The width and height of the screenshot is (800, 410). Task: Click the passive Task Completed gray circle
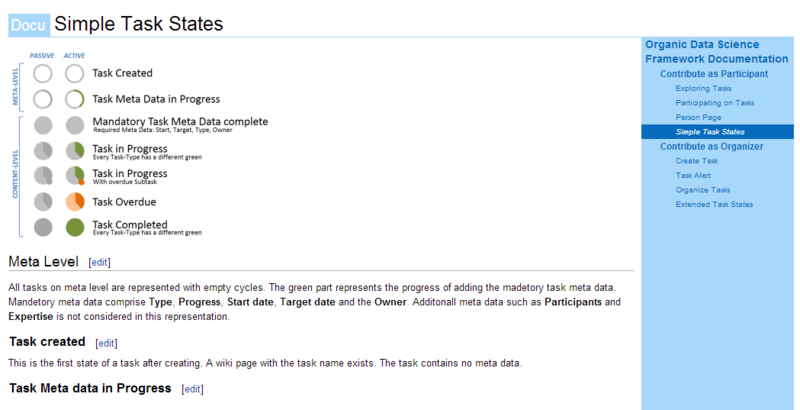pos(42,227)
